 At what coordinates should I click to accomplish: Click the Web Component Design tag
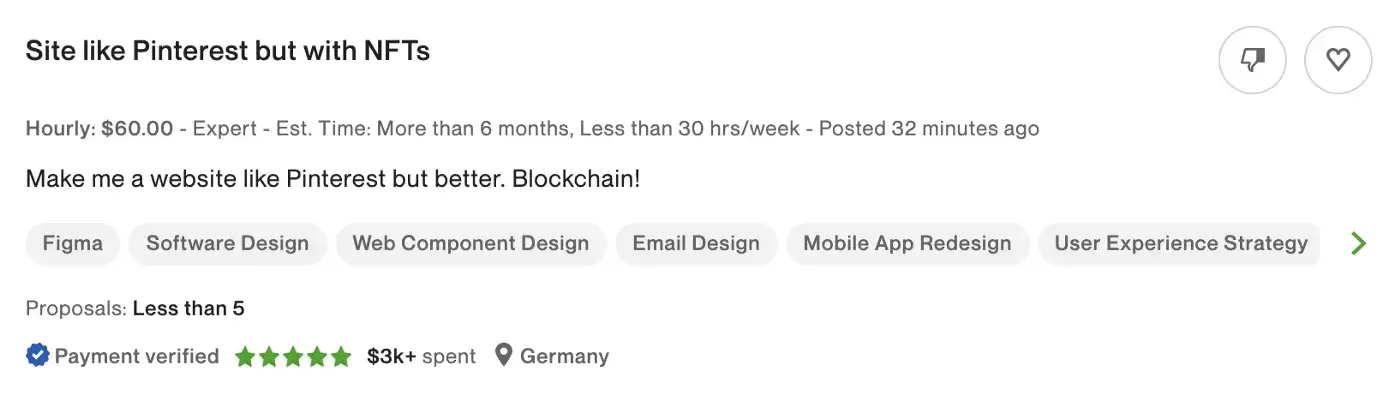click(471, 244)
